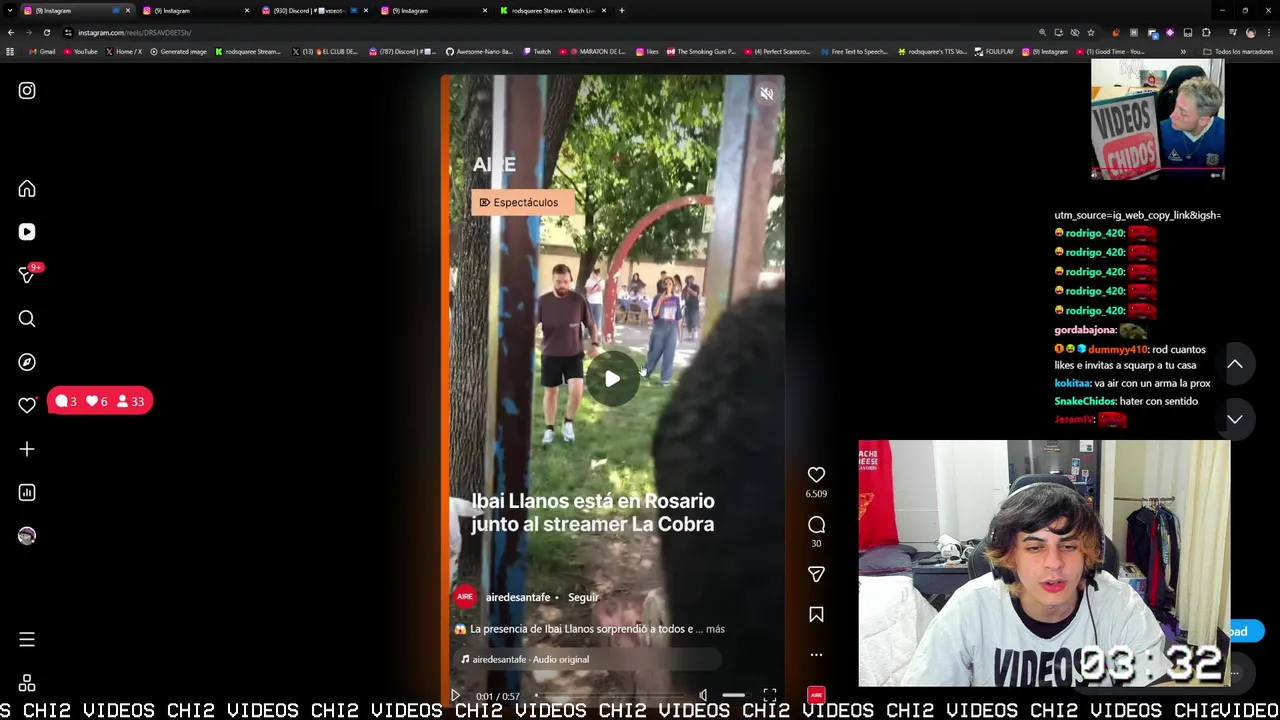The height and width of the screenshot is (720, 1280).
Task: Play the reel with center play button
Action: click(x=612, y=379)
